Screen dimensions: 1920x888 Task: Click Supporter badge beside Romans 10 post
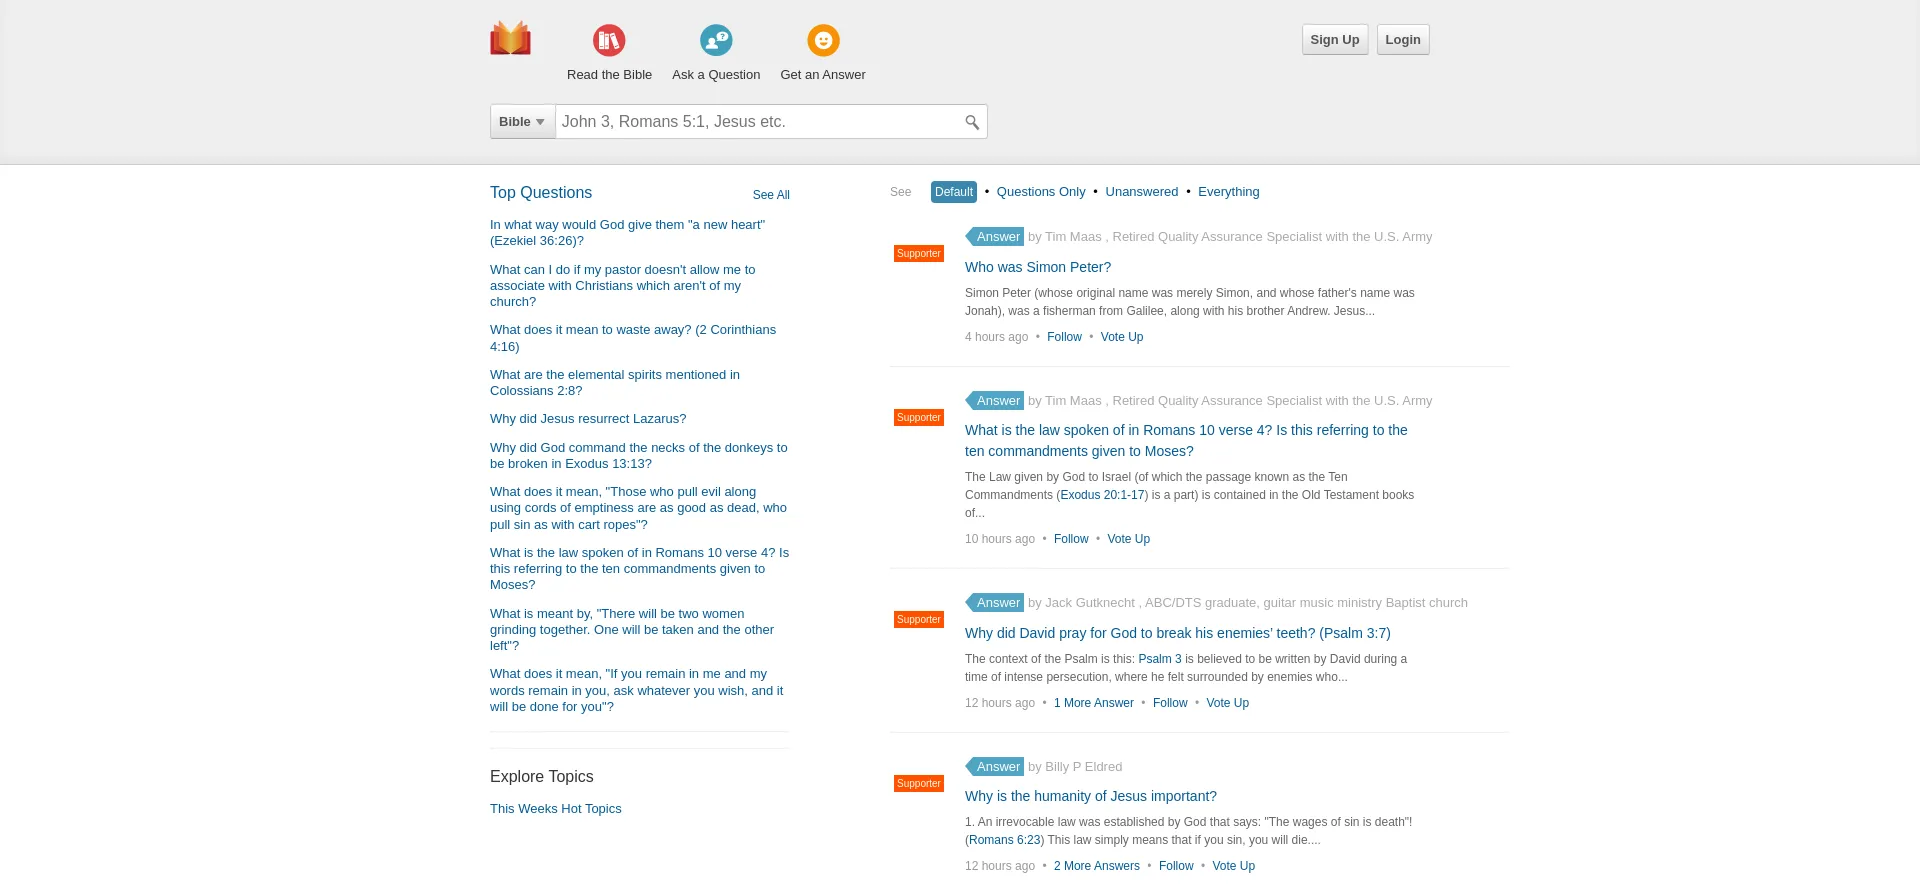coord(919,418)
